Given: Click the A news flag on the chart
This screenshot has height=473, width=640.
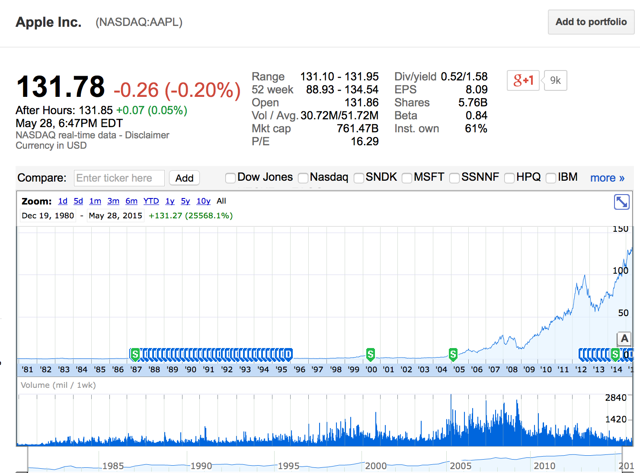Looking at the screenshot, I should [x=624, y=339].
